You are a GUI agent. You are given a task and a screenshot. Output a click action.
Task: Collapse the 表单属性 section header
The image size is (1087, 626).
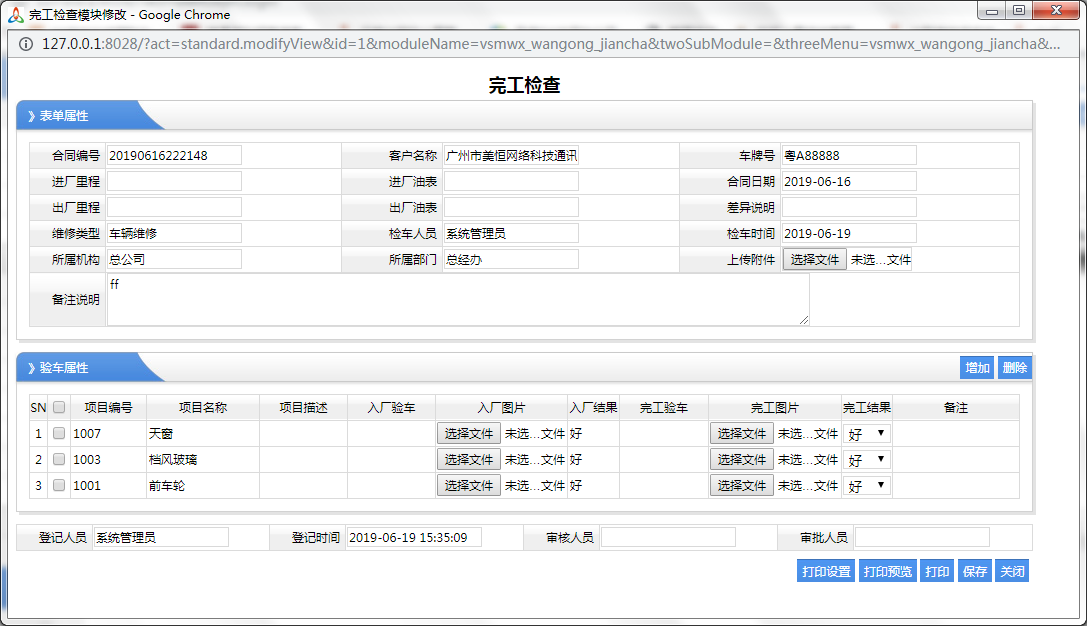pyautogui.click(x=64, y=116)
